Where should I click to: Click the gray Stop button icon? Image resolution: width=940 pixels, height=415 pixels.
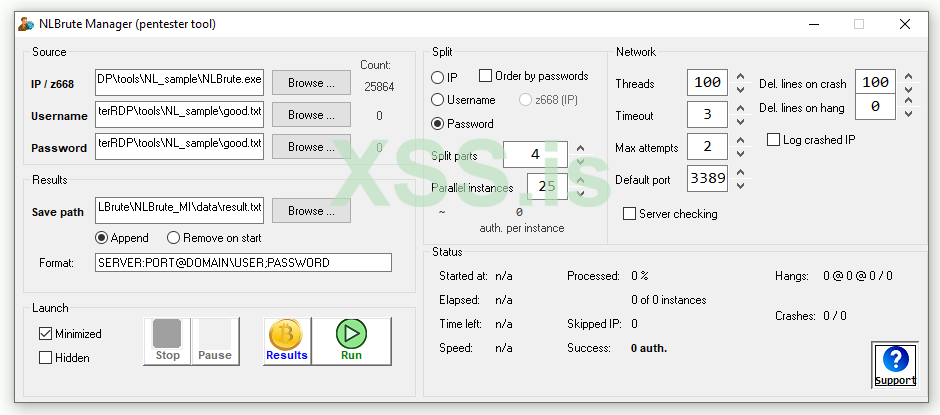coord(167,334)
